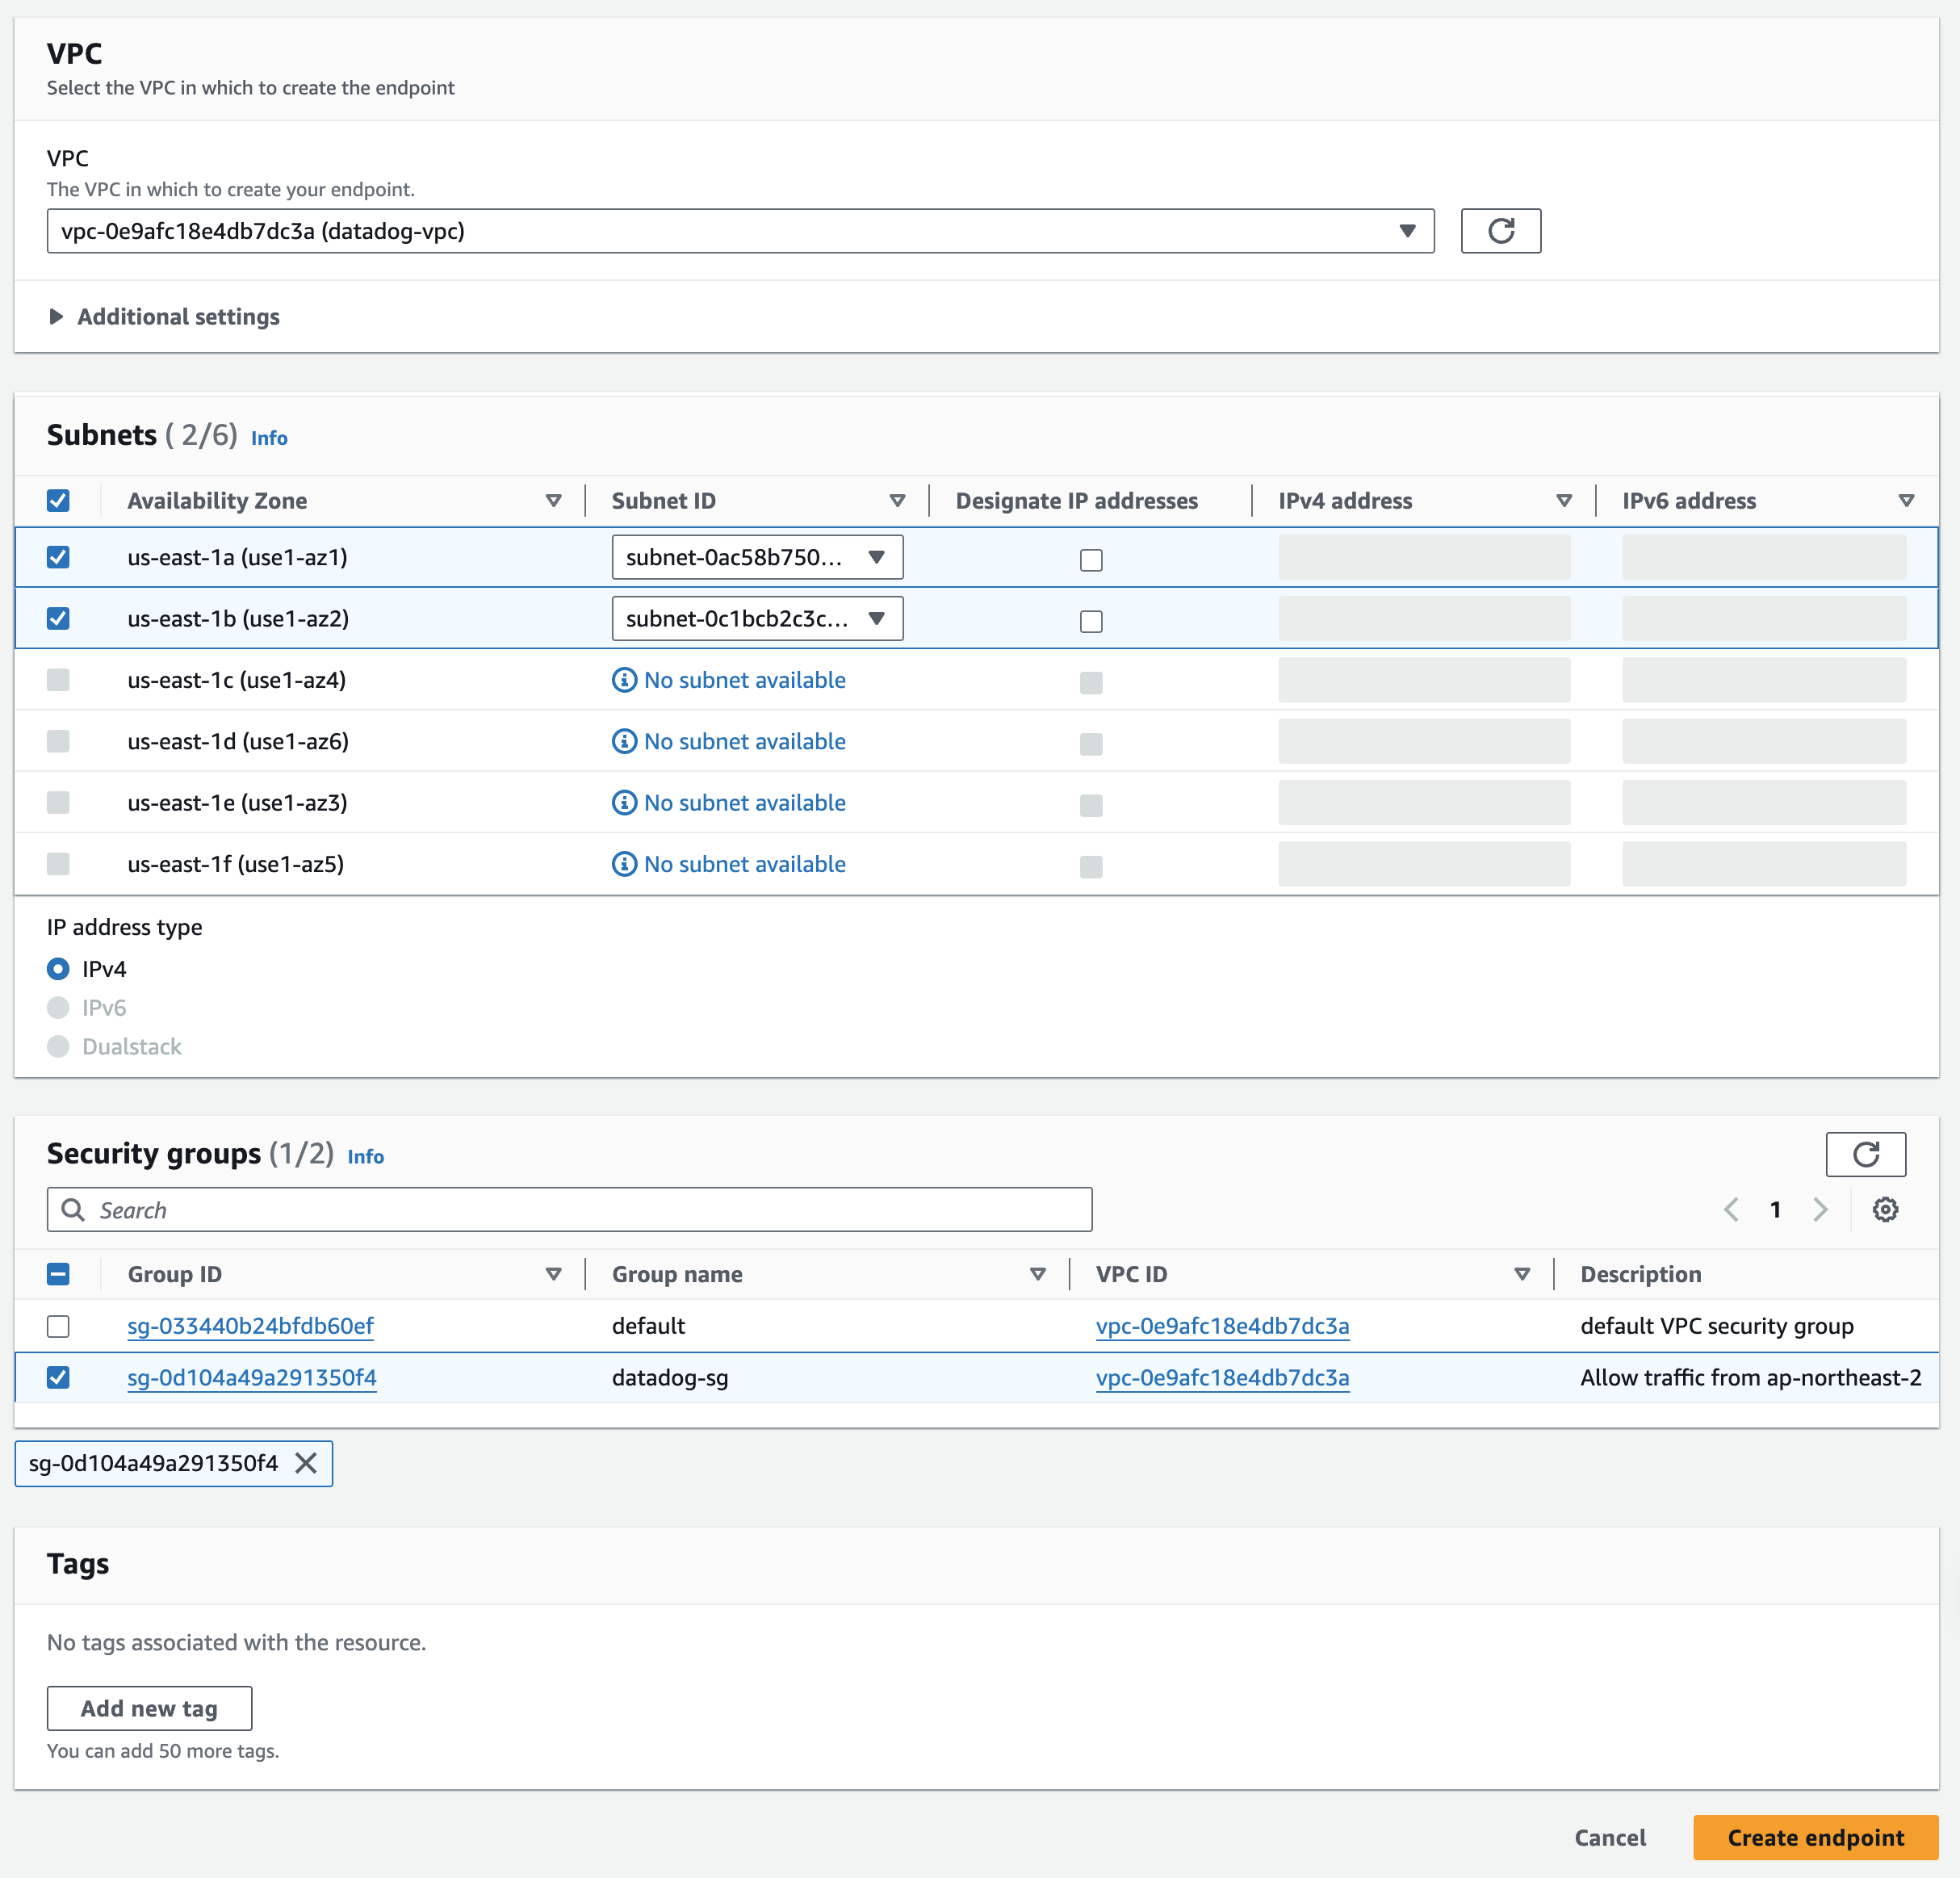Click info icon for us-east-1f subnet
The height and width of the screenshot is (1878, 1960).
624,864
